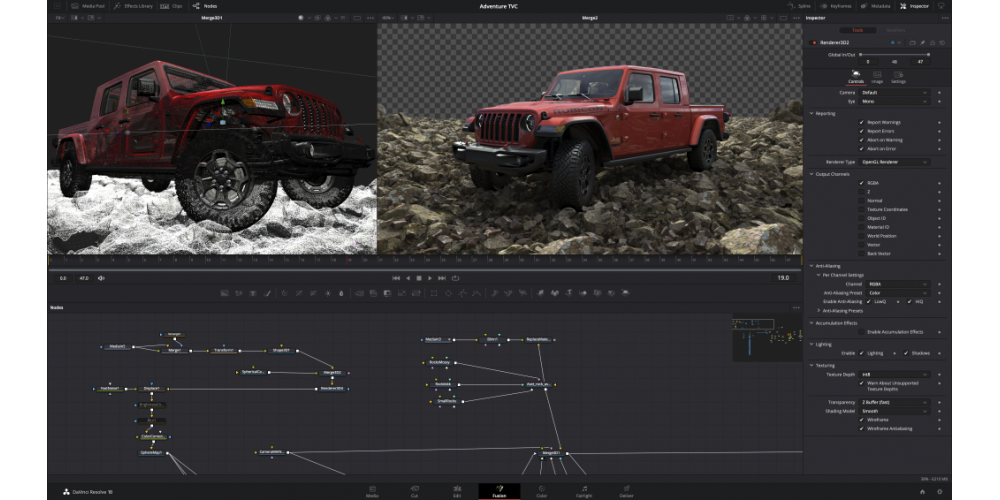1000x500 pixels.
Task: Mute audio speaker icon
Action: [x=101, y=278]
